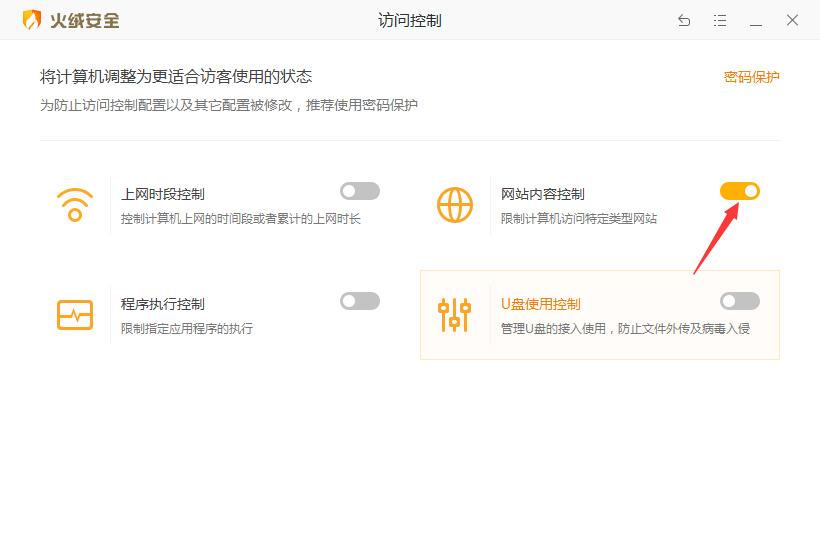Enable the 程序执行控制 toggle
The image size is (820, 540).
(360, 301)
